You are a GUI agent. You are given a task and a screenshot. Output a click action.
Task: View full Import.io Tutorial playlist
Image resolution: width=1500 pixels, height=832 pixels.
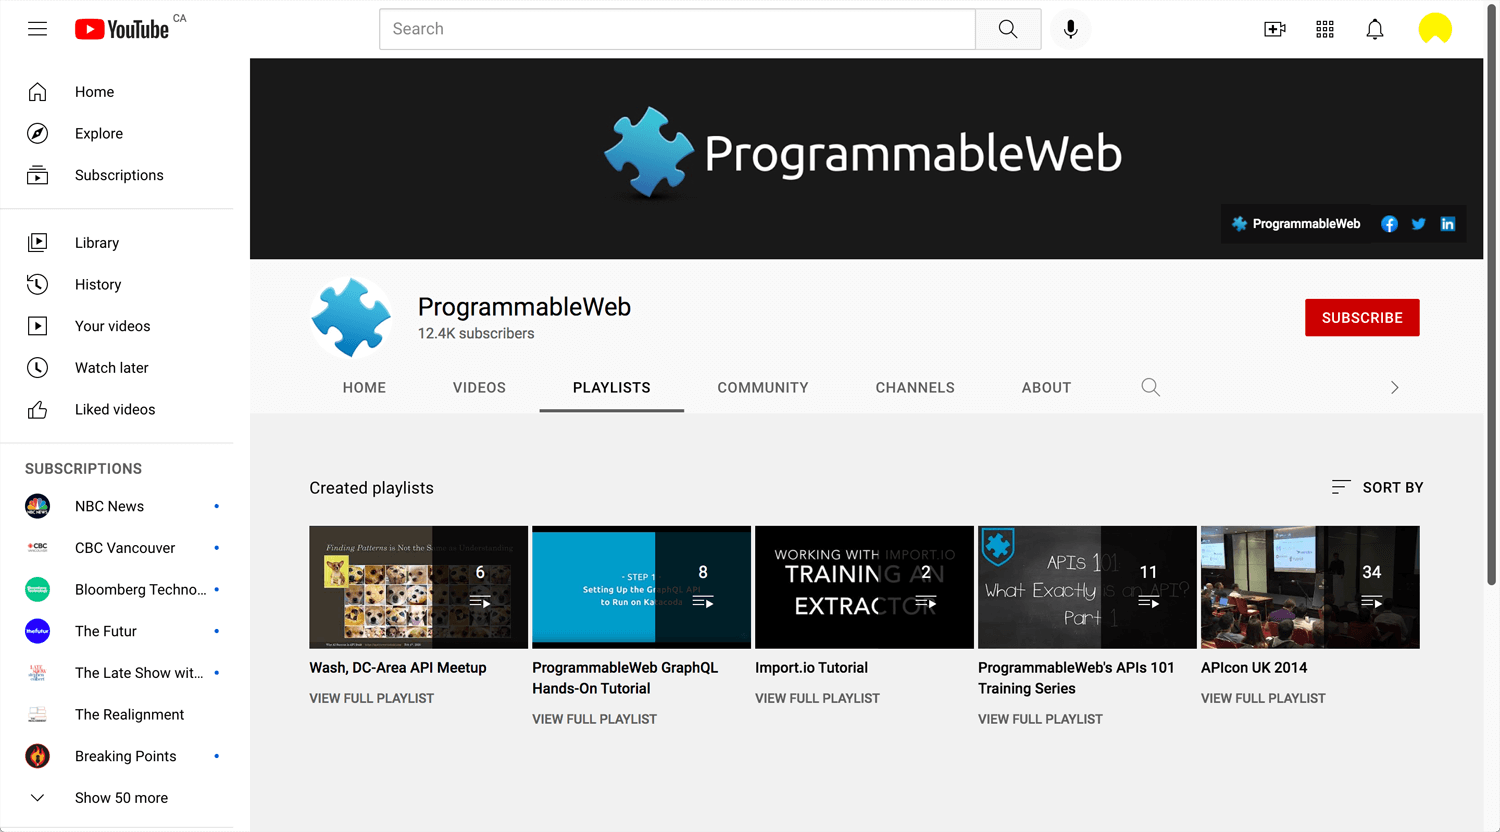817,698
